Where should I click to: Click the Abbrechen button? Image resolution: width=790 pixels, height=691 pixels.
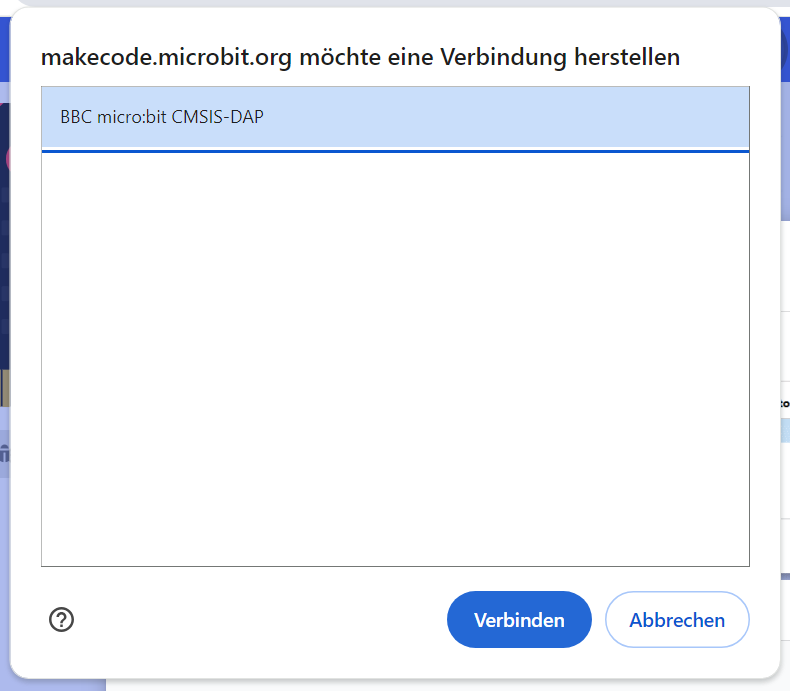pos(677,620)
